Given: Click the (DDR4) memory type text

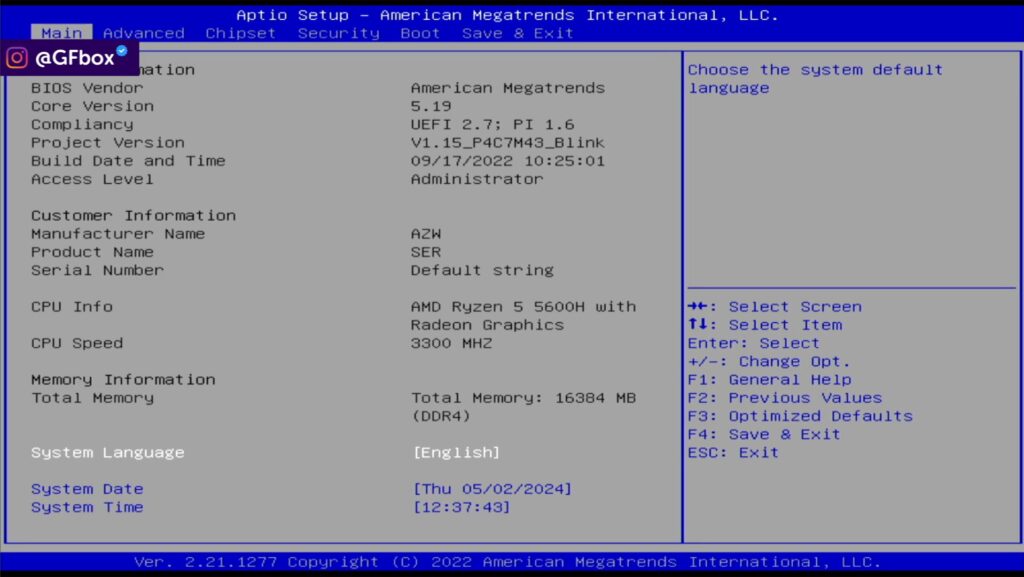Looking at the screenshot, I should click(441, 416).
